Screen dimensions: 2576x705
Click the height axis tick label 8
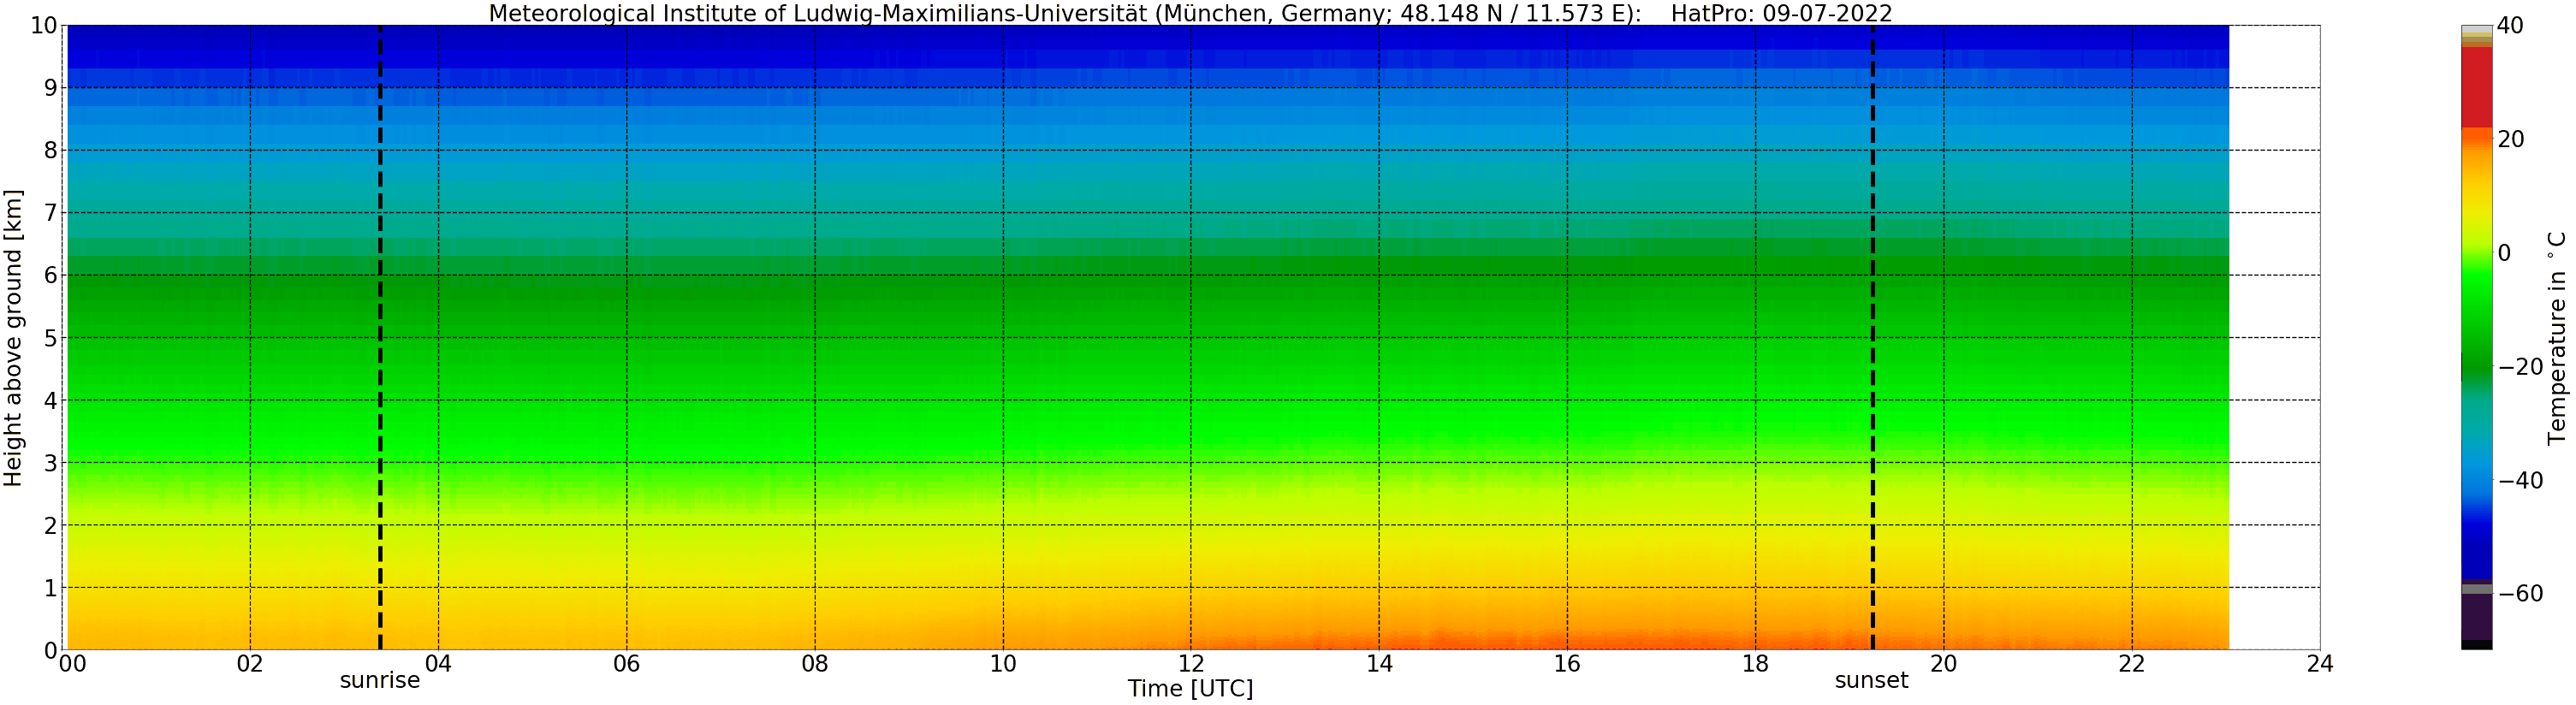coord(51,151)
